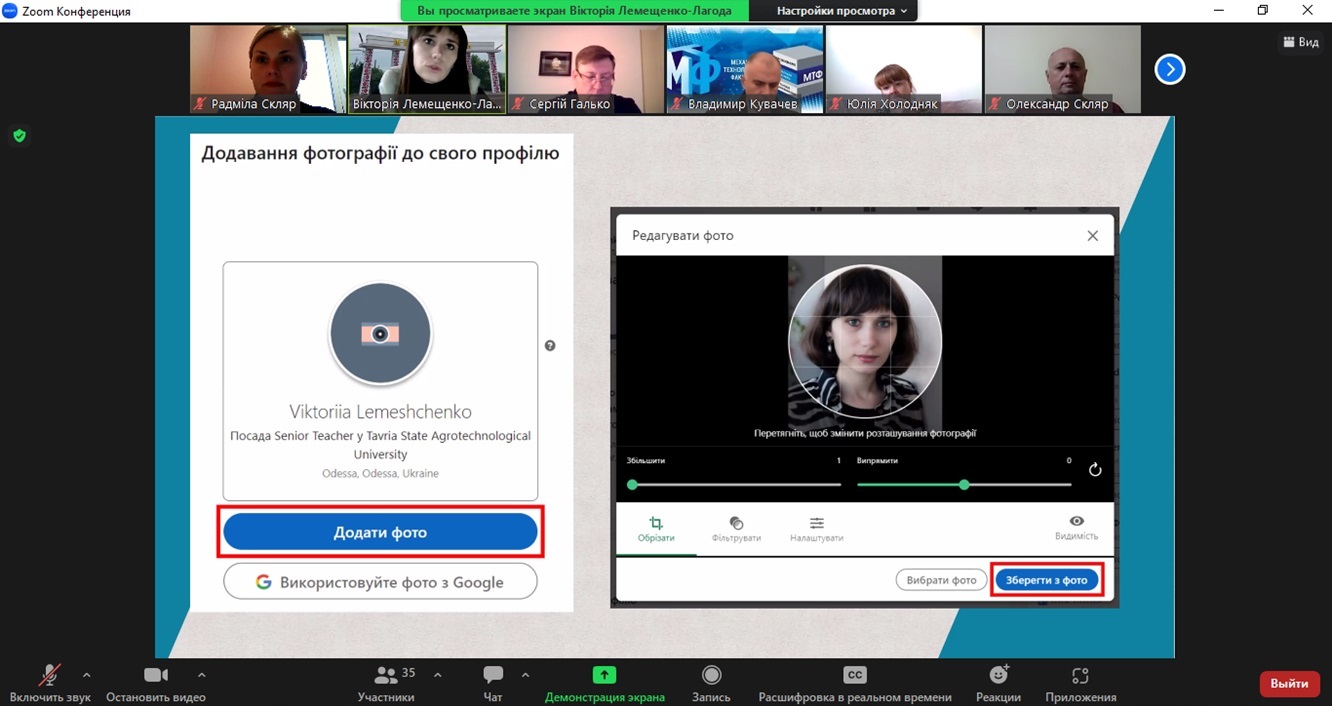The image size is (1332, 706).
Task: Open live transcription CC icon
Action: point(855,675)
